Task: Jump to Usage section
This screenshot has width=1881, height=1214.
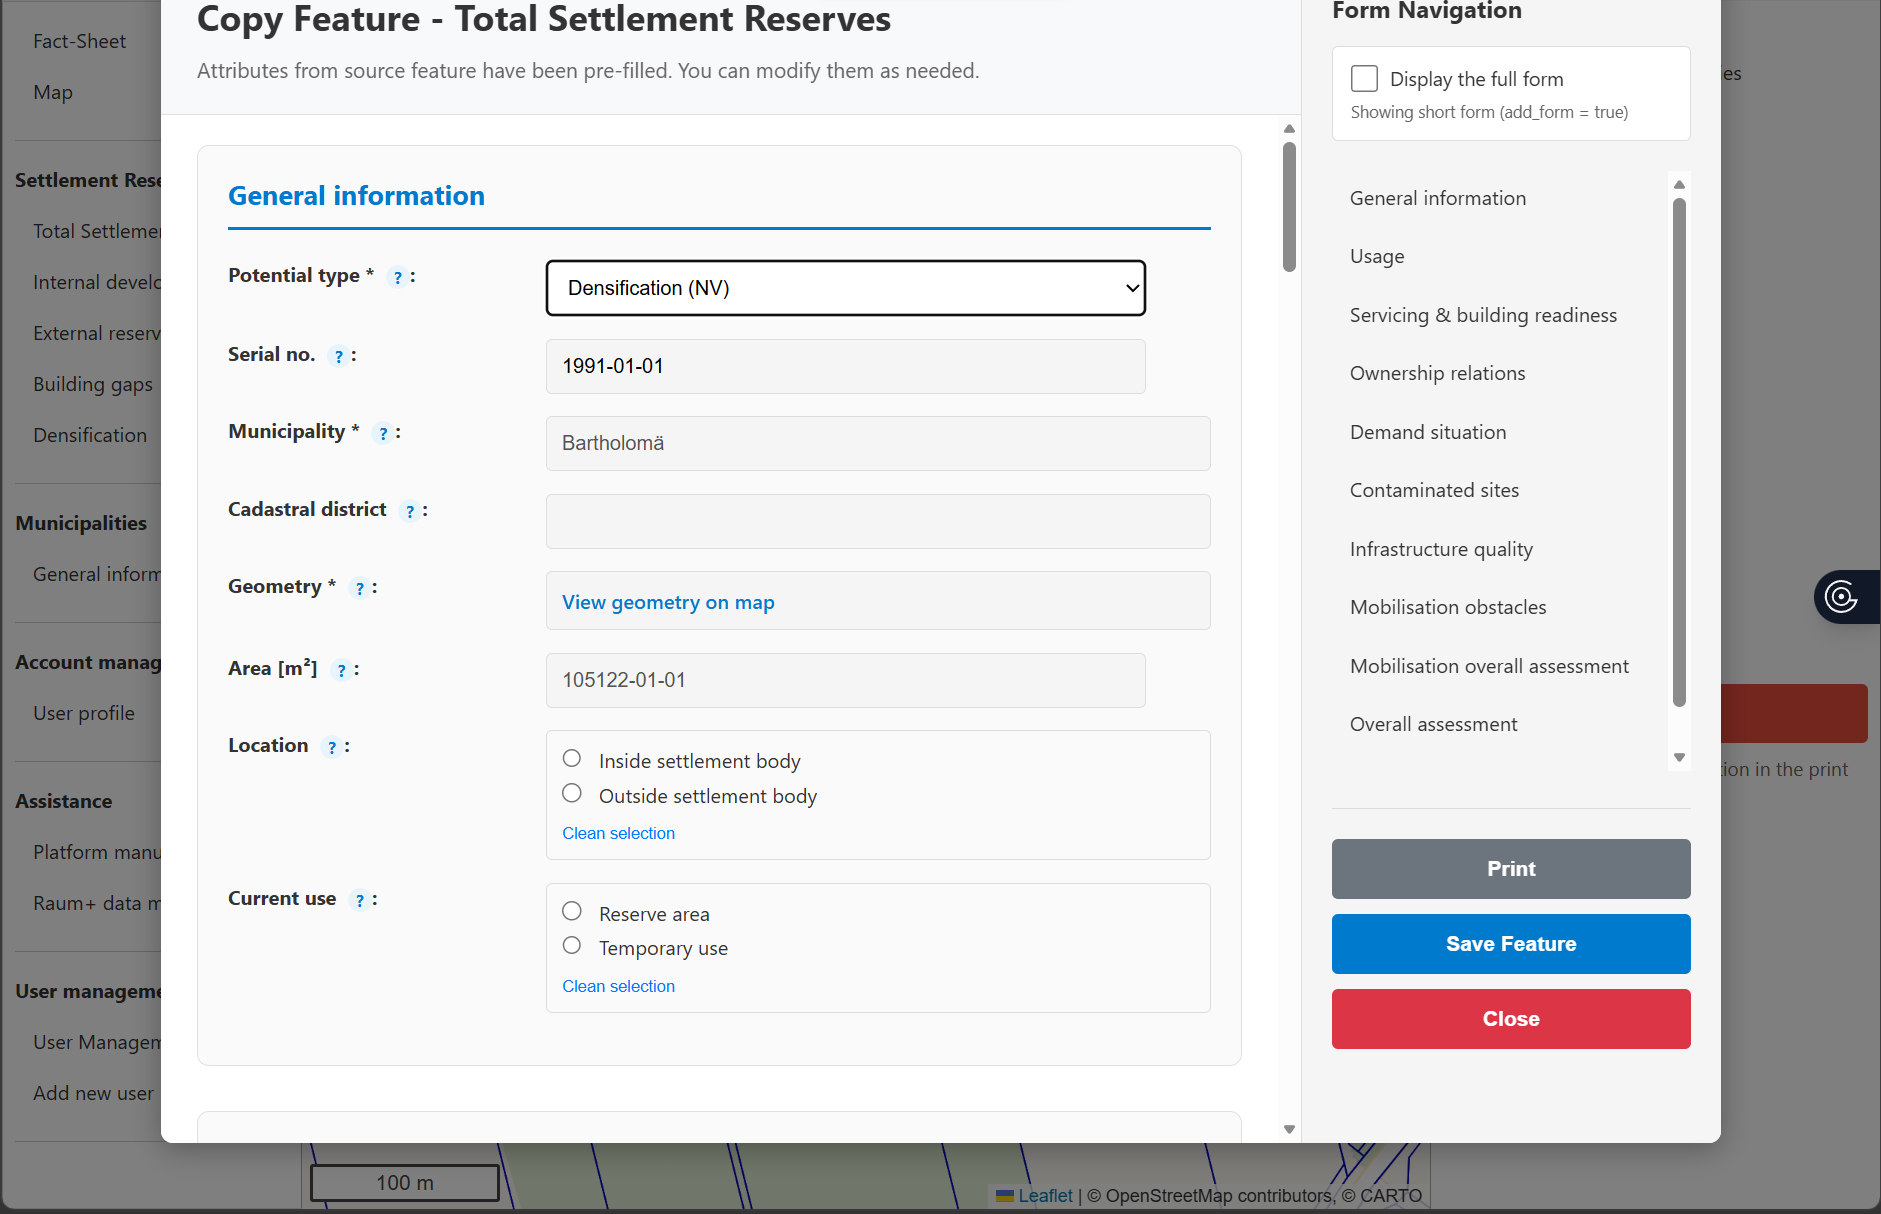Action: tap(1377, 256)
